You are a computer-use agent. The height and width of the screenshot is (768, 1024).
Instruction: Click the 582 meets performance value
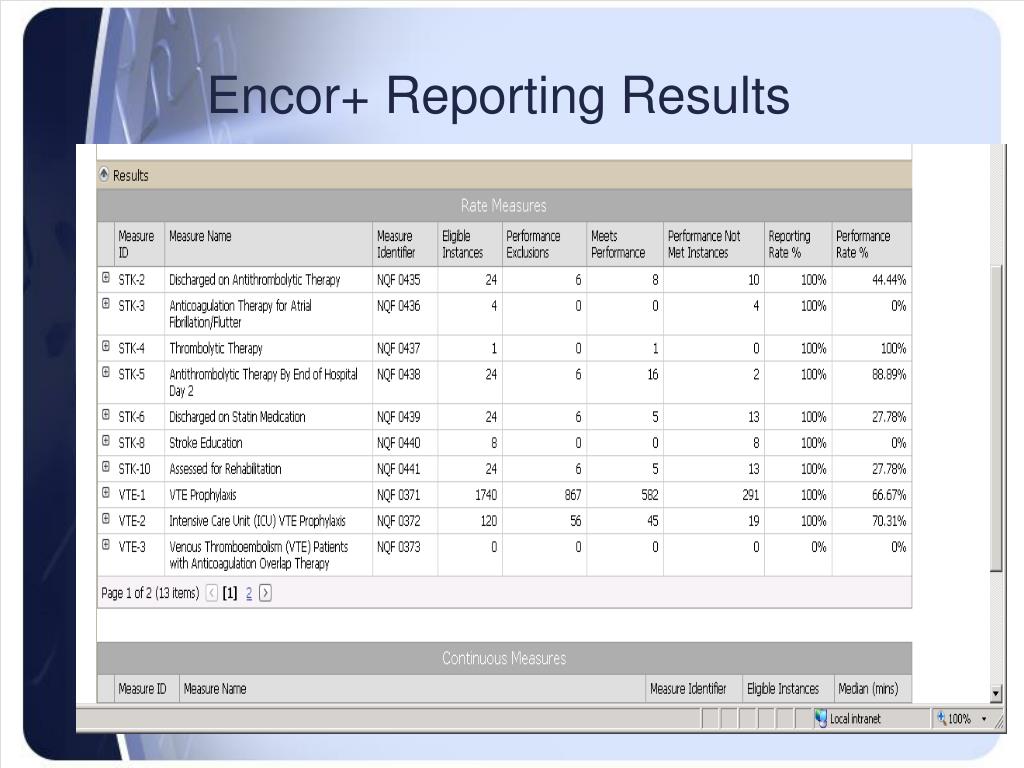650,496
